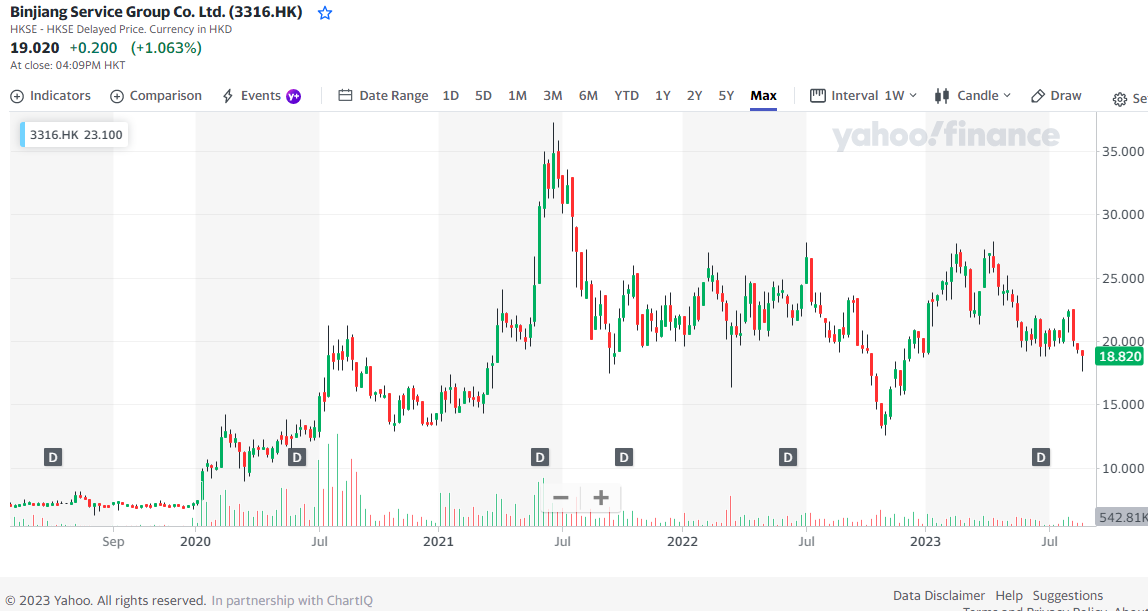Click dividend marker near Sep 2019
1148x611 pixels.
[52, 458]
